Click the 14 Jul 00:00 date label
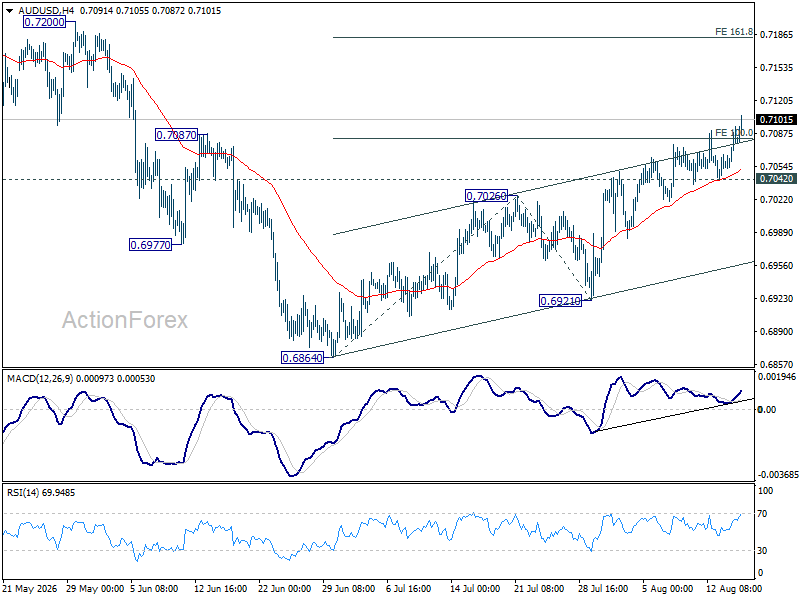The height and width of the screenshot is (600, 800). coord(476,589)
